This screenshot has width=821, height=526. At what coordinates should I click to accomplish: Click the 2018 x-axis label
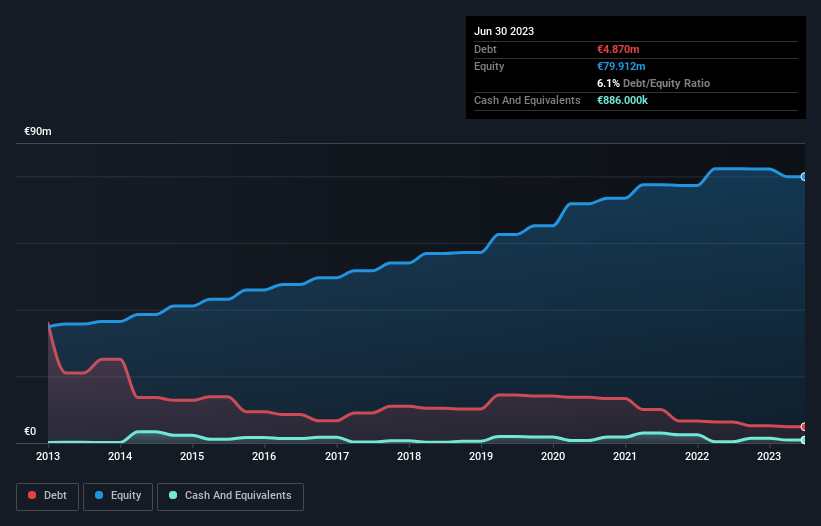(409, 456)
